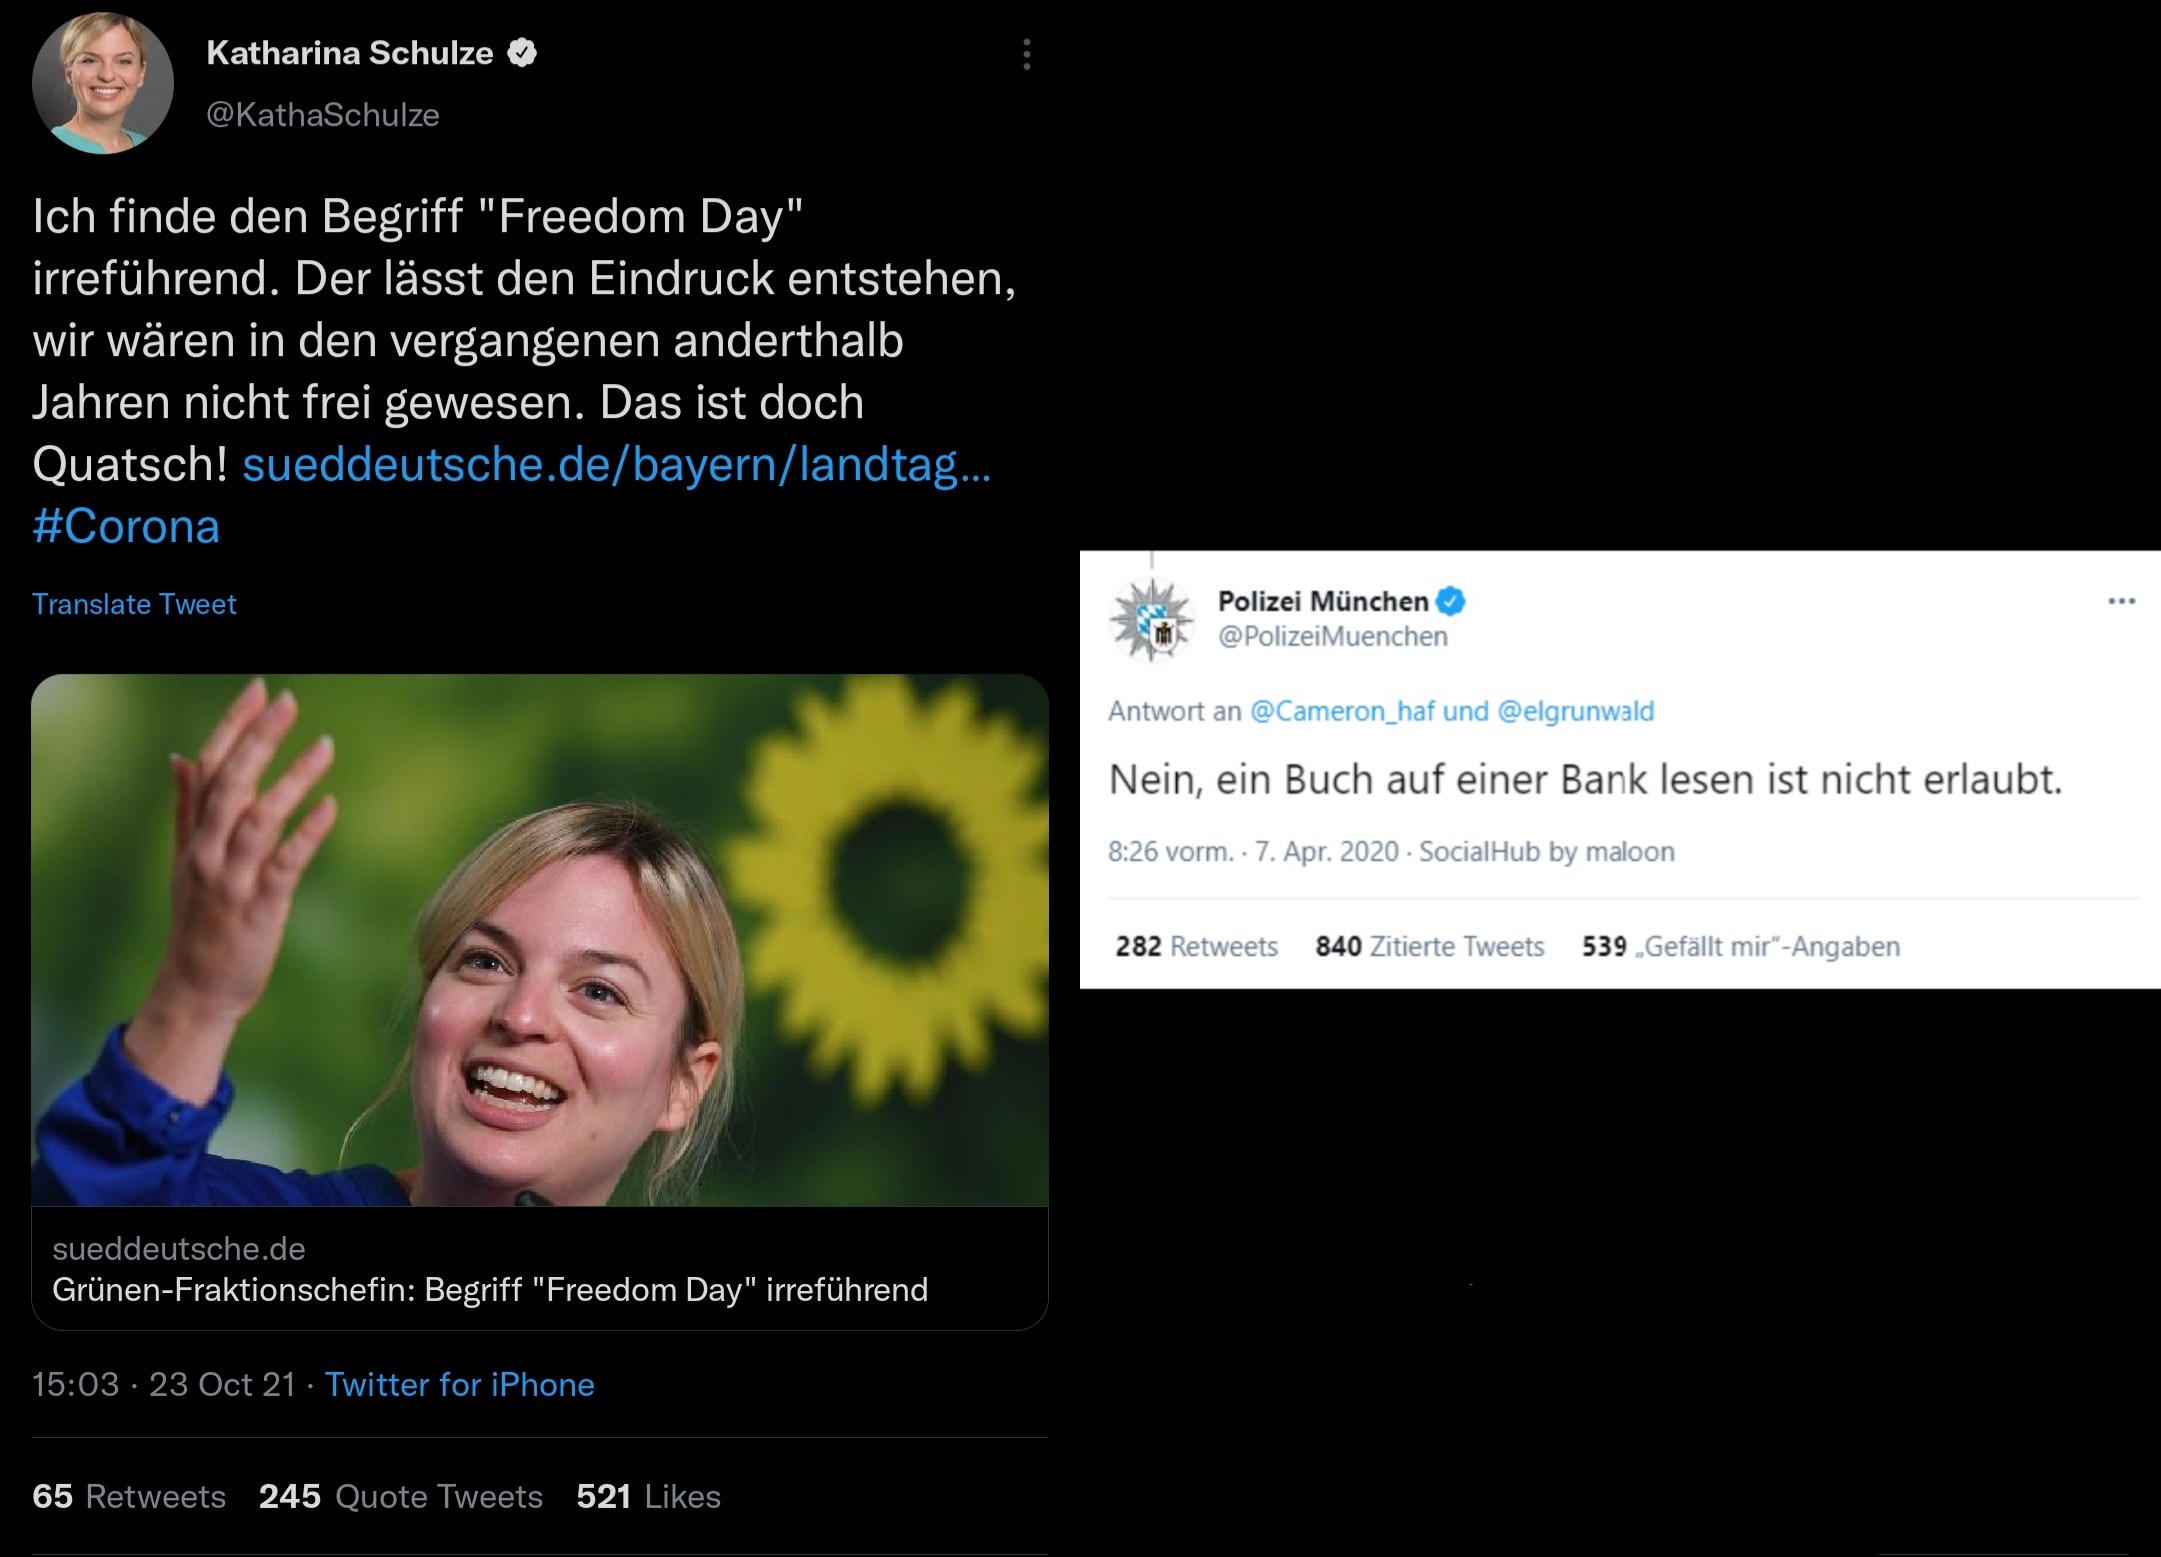The height and width of the screenshot is (1557, 2161).
Task: View the 521 Likes list
Action: coord(648,1496)
